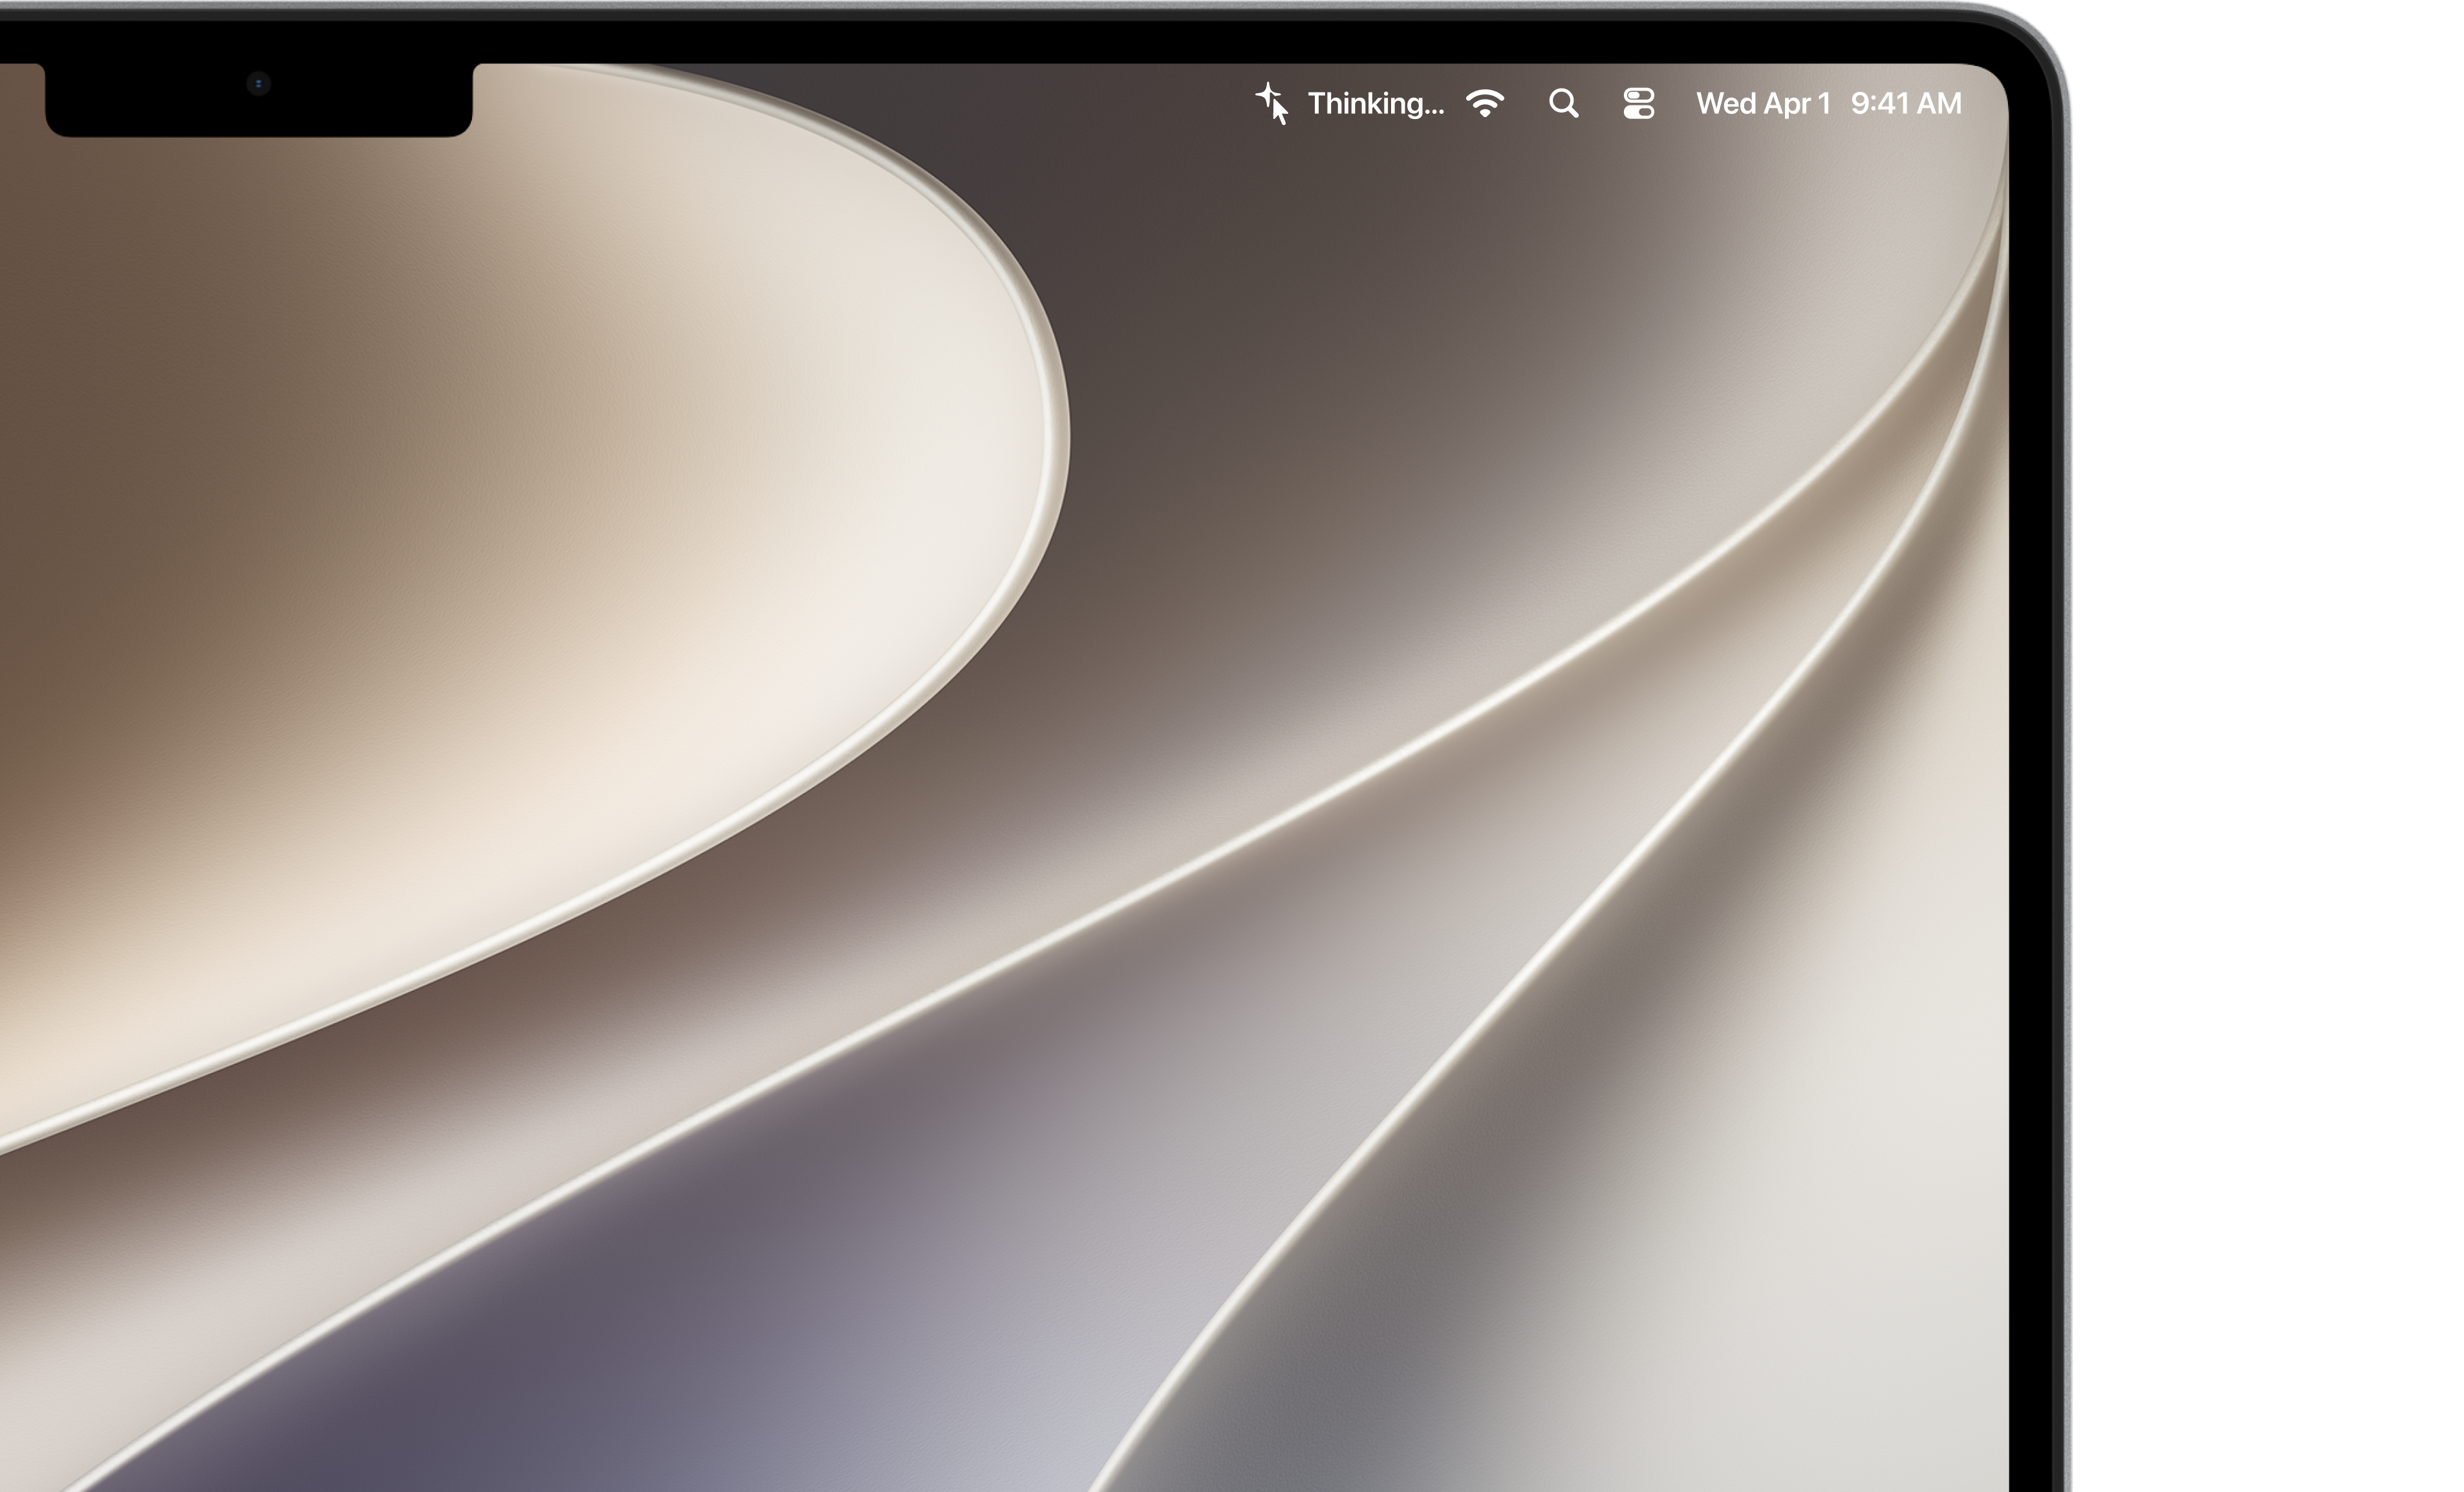Click the date "Wed Apr 1"
Viewport: 2464px width, 1492px height.
[1763, 104]
